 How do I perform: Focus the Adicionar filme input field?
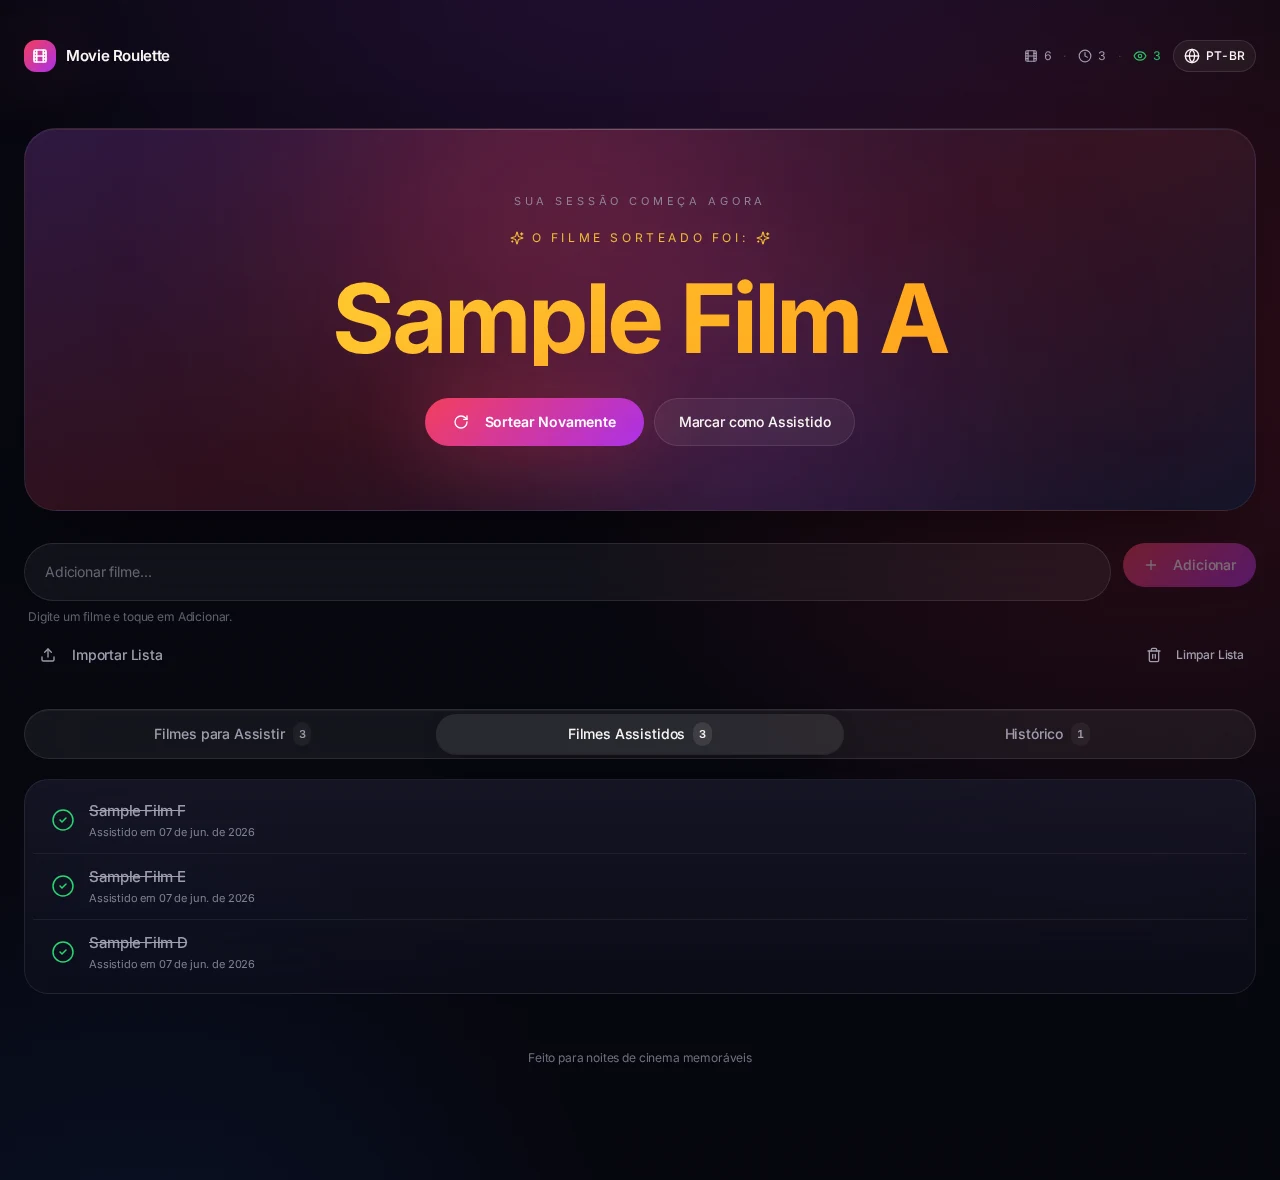tap(567, 572)
